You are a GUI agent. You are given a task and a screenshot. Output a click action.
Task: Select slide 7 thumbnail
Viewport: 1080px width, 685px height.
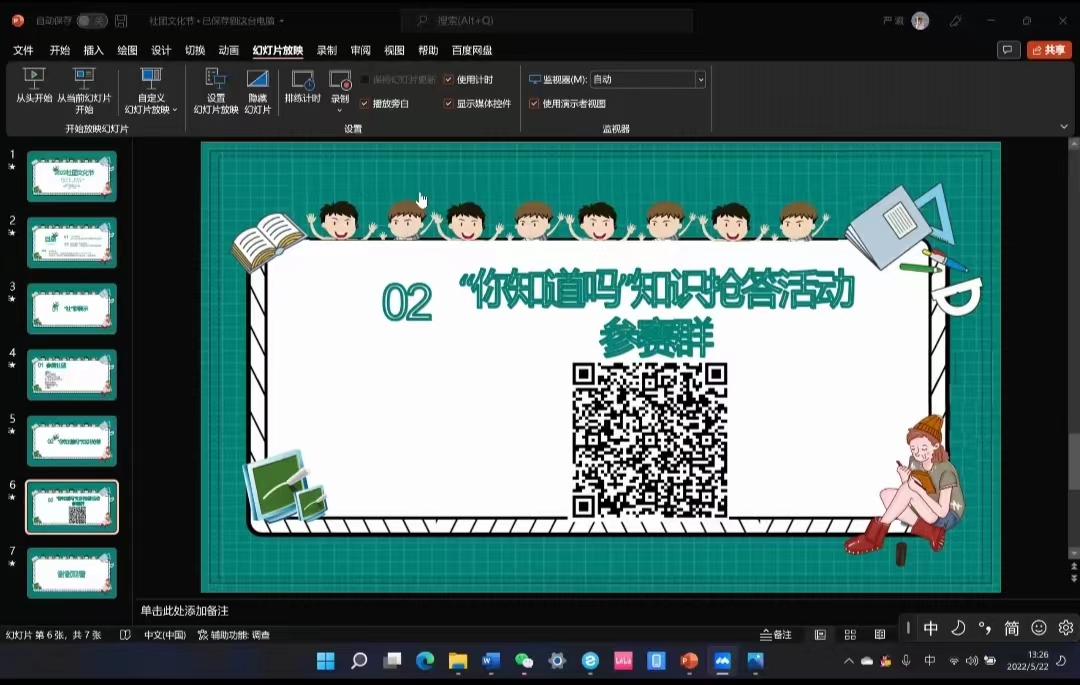(72, 573)
